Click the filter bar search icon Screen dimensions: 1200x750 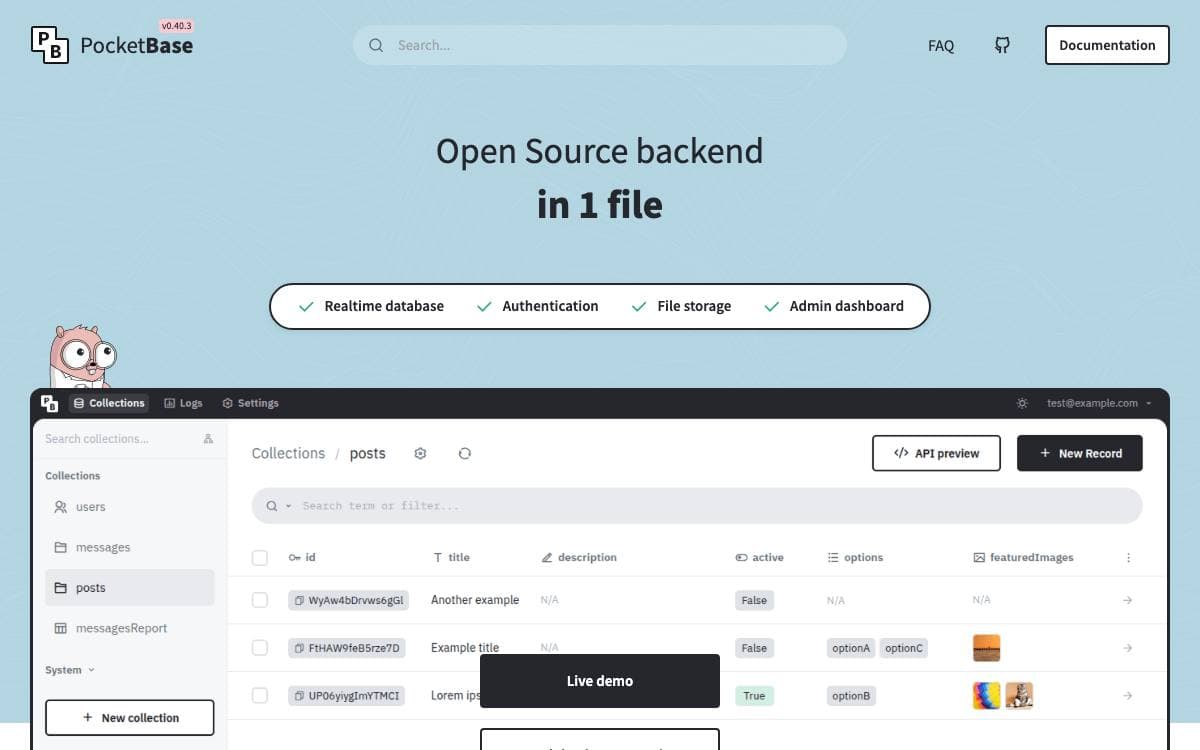(271, 506)
